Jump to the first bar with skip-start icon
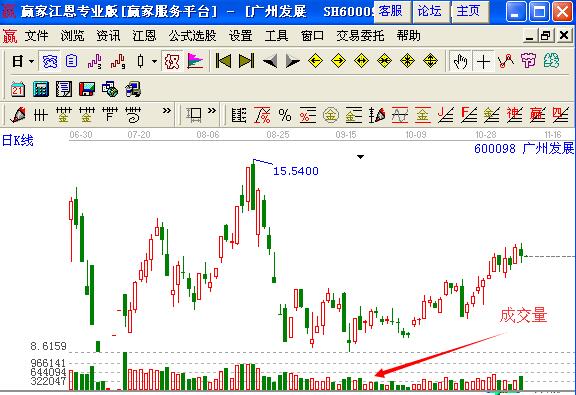The height and width of the screenshot is (395, 576). coord(223,61)
